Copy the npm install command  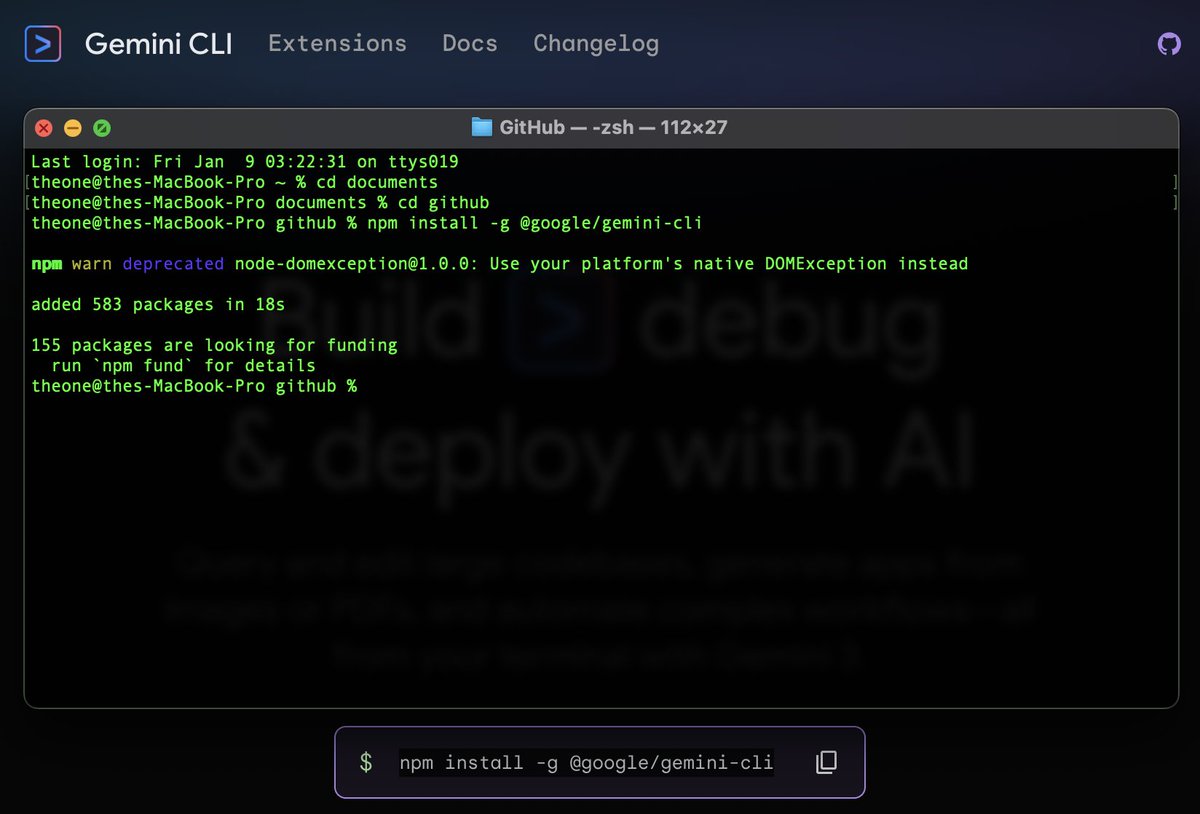(826, 762)
